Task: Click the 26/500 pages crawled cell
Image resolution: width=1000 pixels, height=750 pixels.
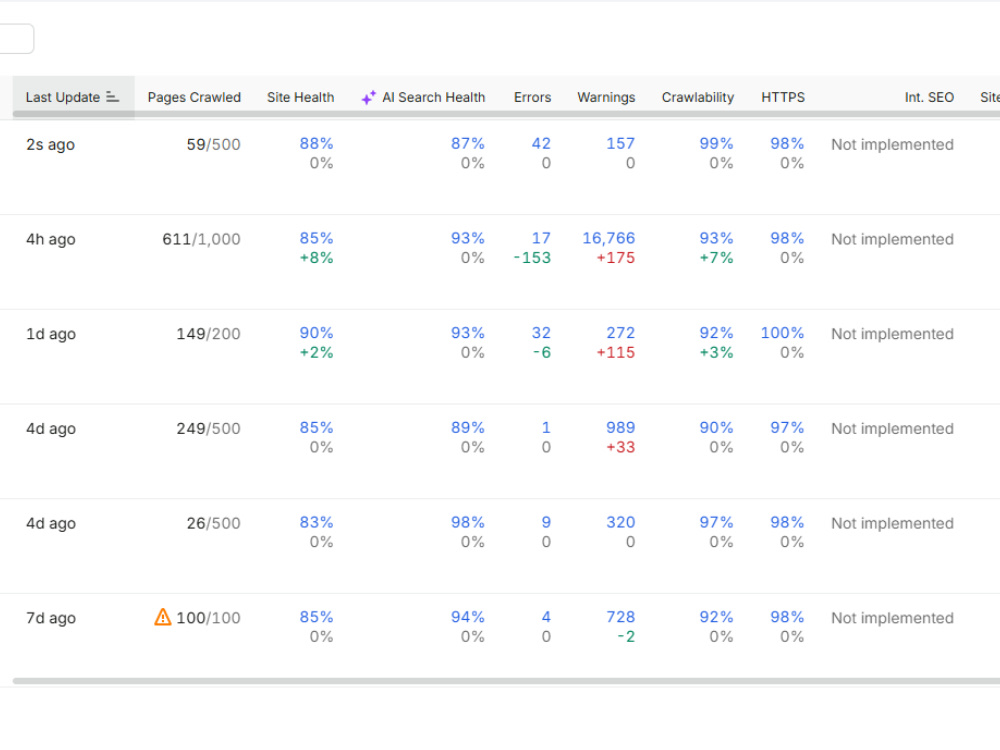Action: [x=213, y=523]
